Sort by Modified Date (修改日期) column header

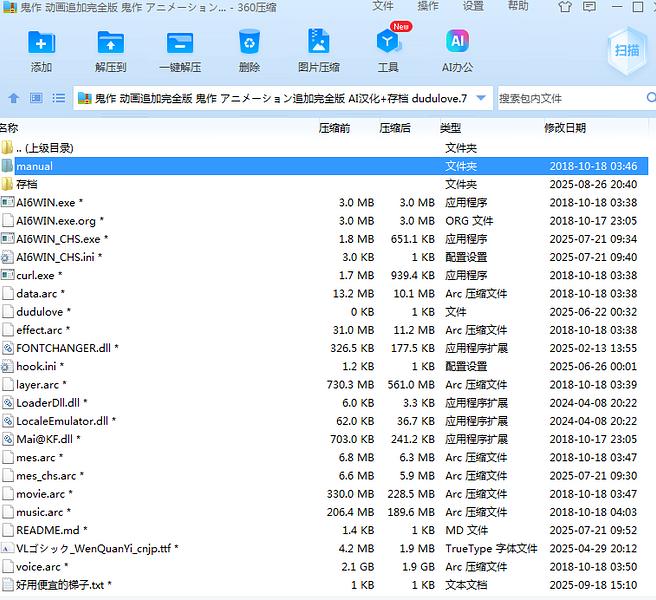click(565, 129)
